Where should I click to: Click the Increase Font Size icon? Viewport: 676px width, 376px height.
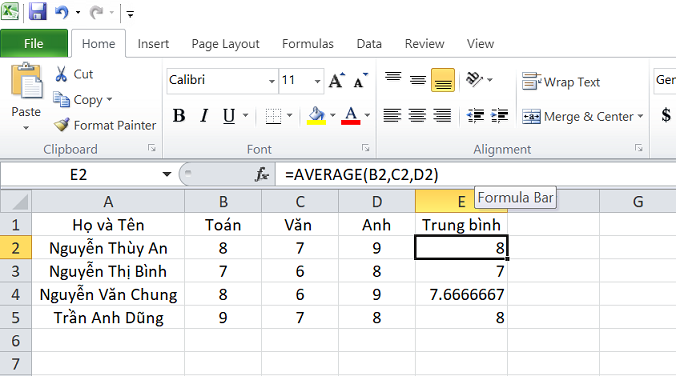tap(337, 80)
